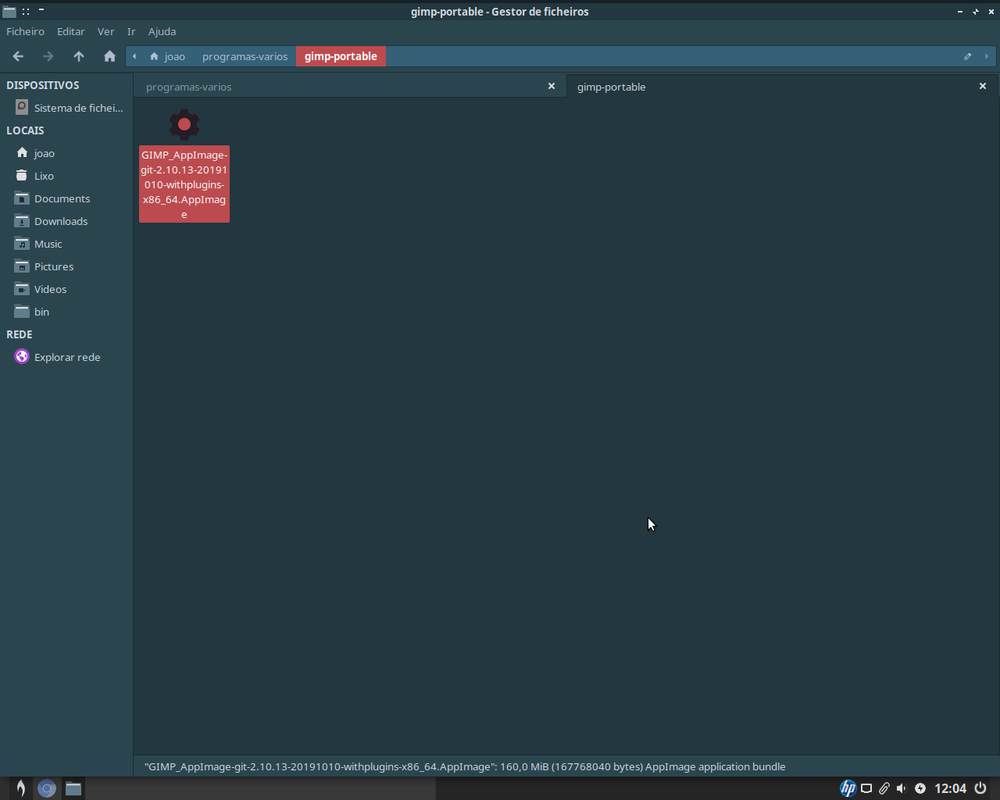
Task: Open the volume control in tray
Action: (x=901, y=789)
